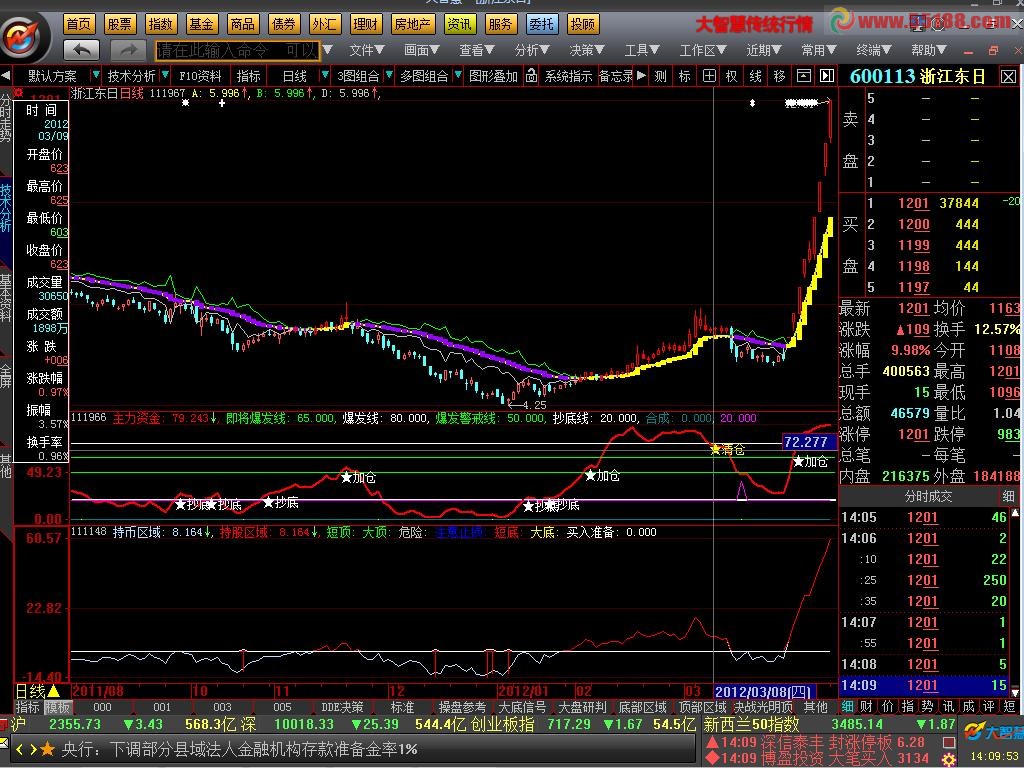Click the forward arrow navigation button
Screen dimensions: 1024x768
[128, 49]
